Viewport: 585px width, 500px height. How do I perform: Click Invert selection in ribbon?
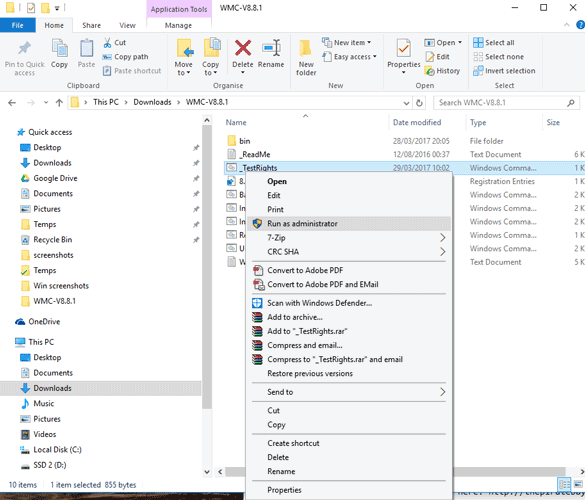coord(504,71)
